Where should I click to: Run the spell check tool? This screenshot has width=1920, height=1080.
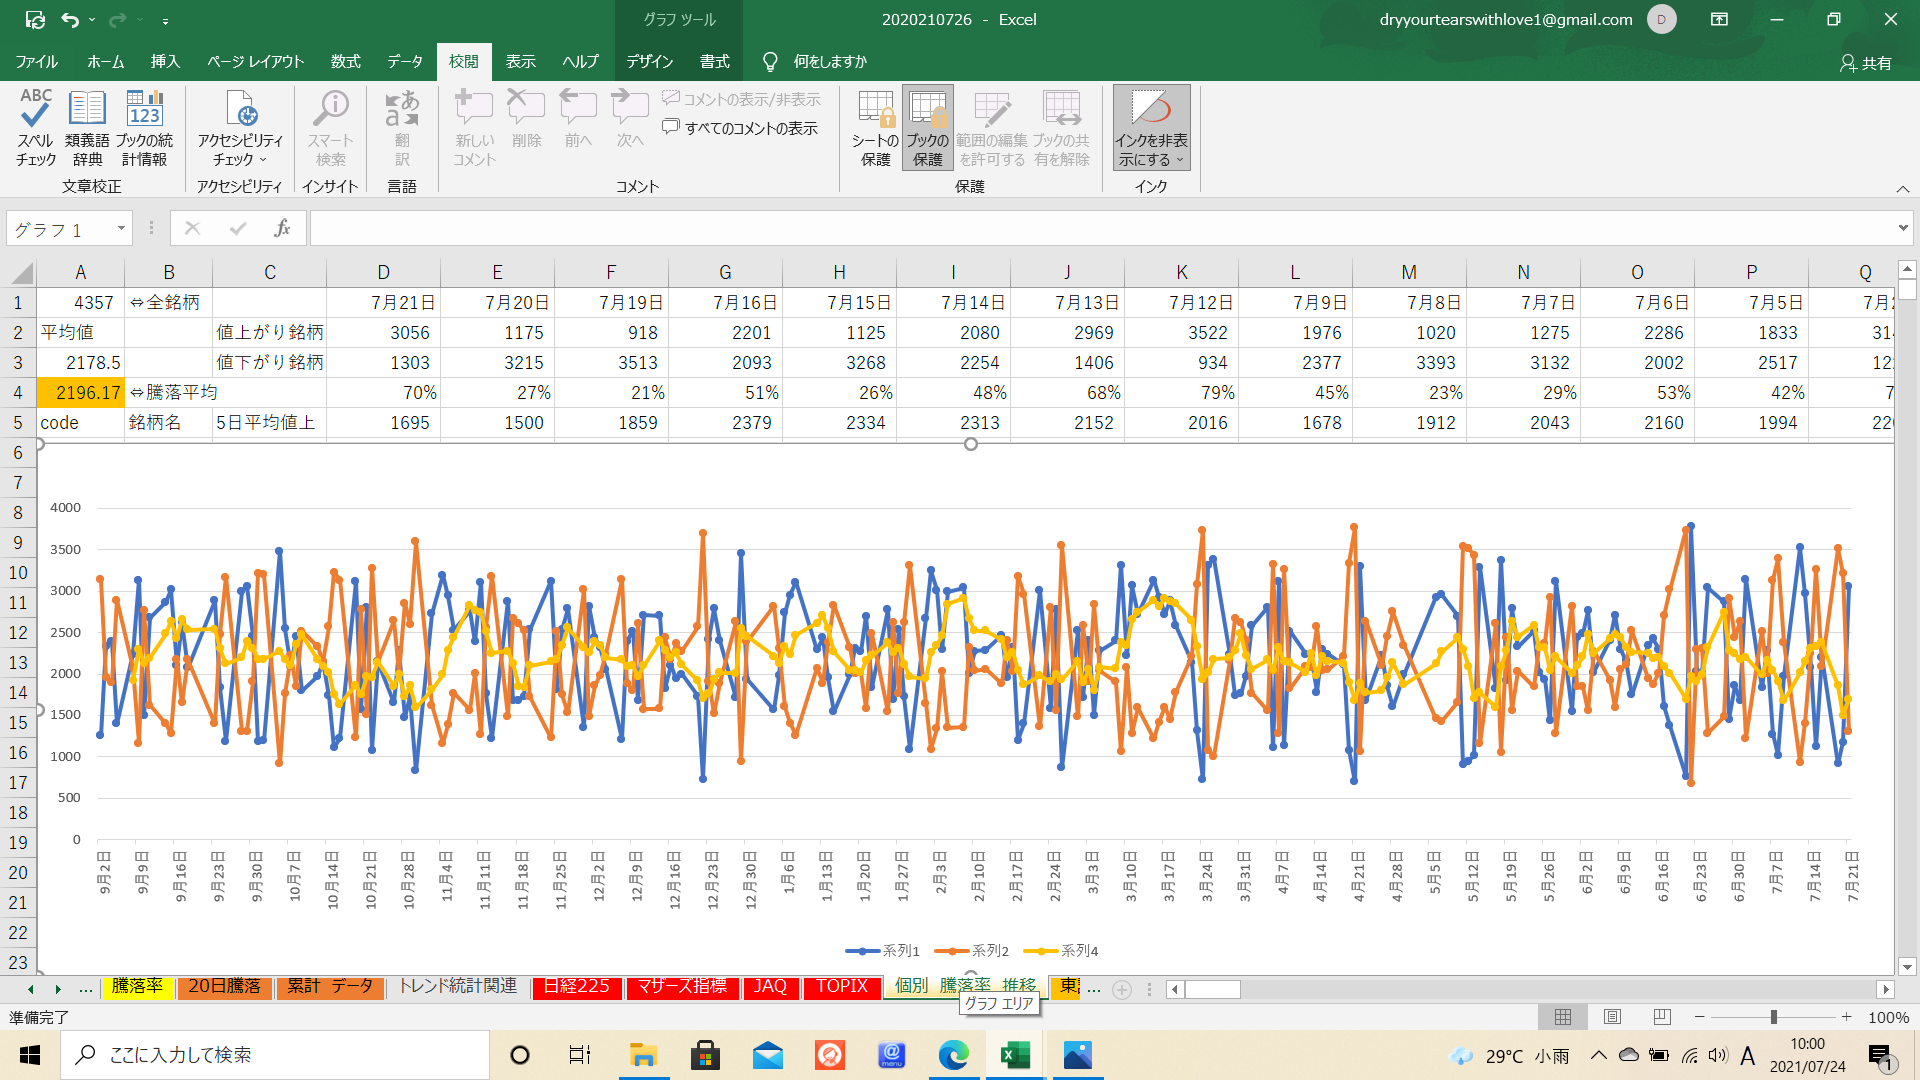[36, 127]
